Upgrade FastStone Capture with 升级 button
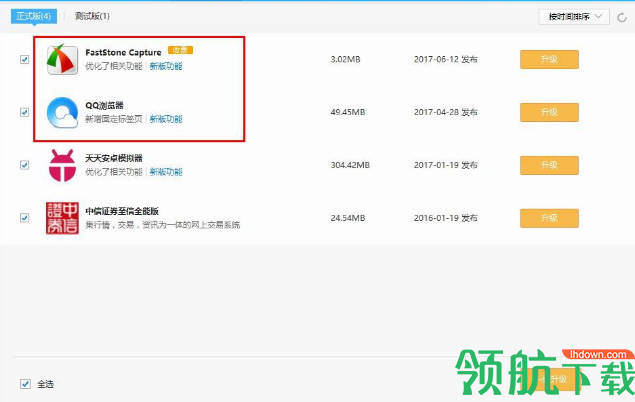635x402 pixels. click(x=549, y=60)
